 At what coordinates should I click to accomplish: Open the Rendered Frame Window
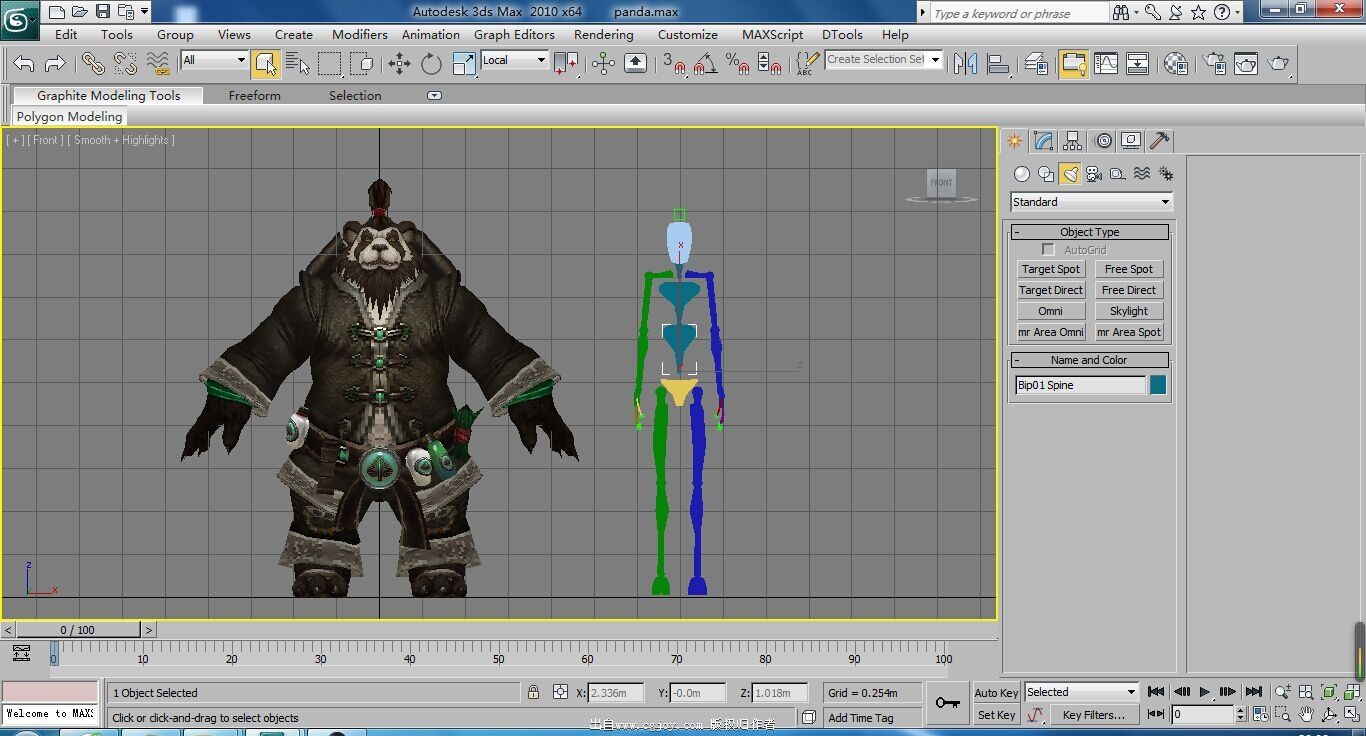coord(1246,64)
